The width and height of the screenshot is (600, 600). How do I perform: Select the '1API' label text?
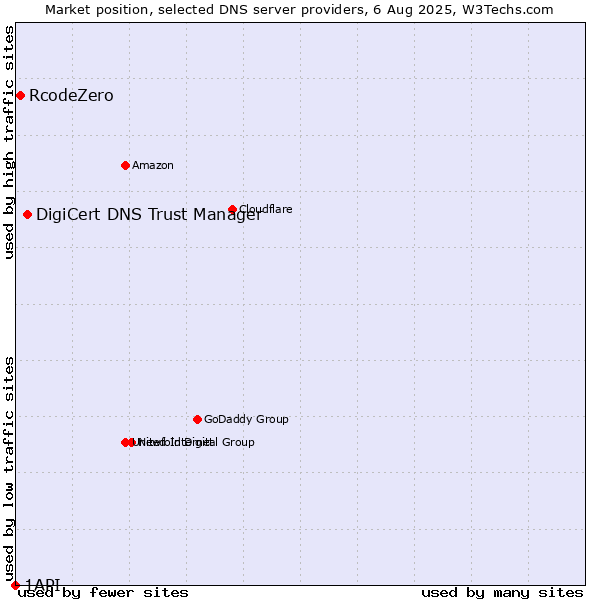click(43, 584)
